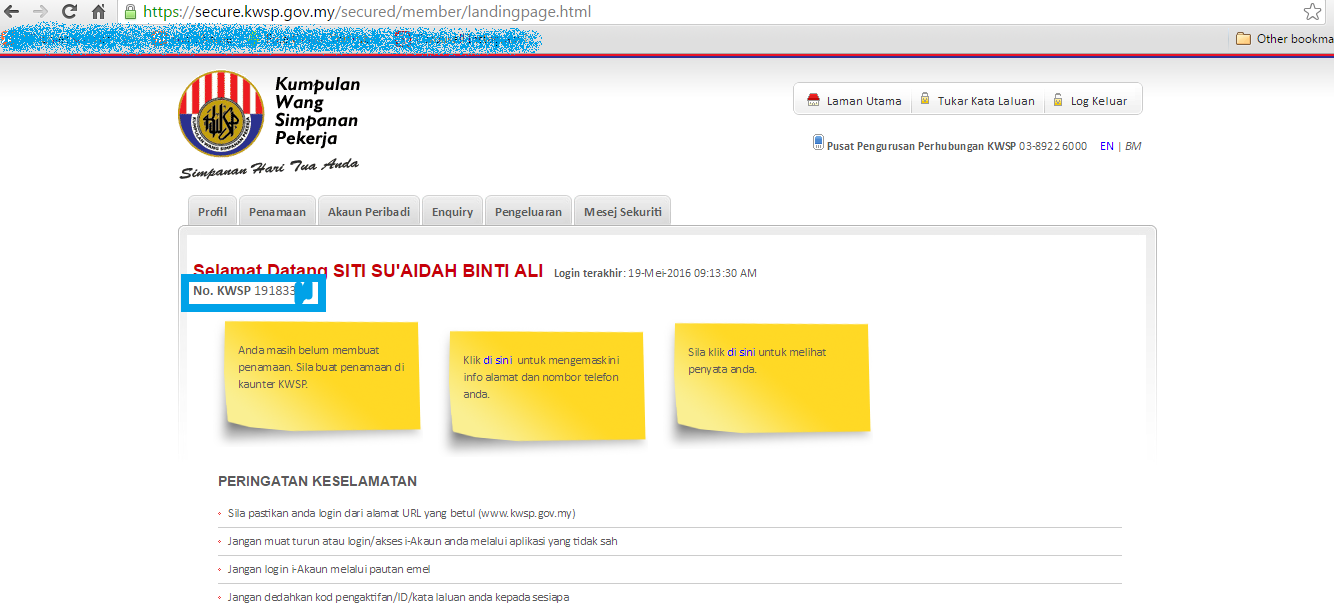The image size is (1334, 610).
Task: Click the phone icon beside Pusat Pengurusan
Action: click(x=818, y=143)
